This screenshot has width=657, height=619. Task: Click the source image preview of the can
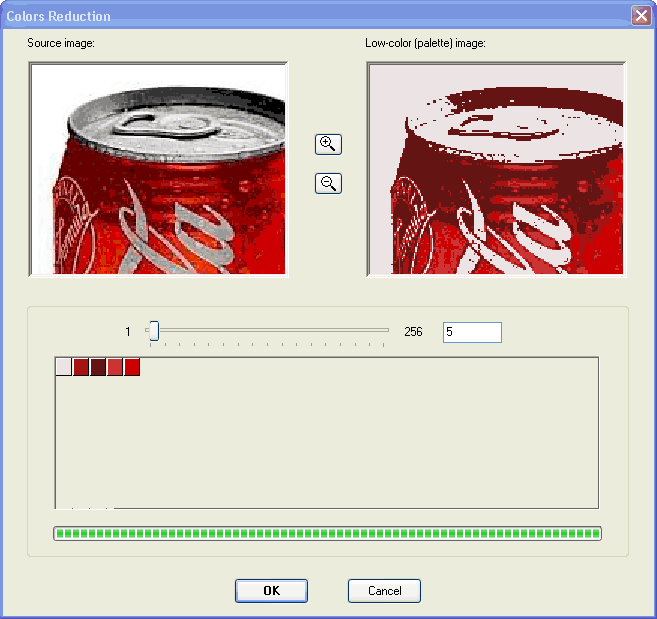[x=158, y=169]
